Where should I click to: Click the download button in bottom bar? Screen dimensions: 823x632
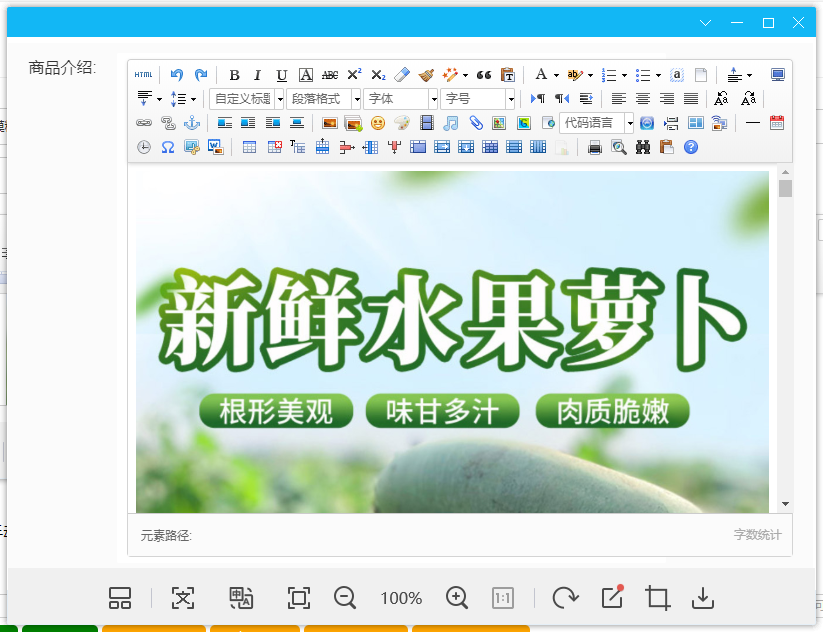point(703,598)
